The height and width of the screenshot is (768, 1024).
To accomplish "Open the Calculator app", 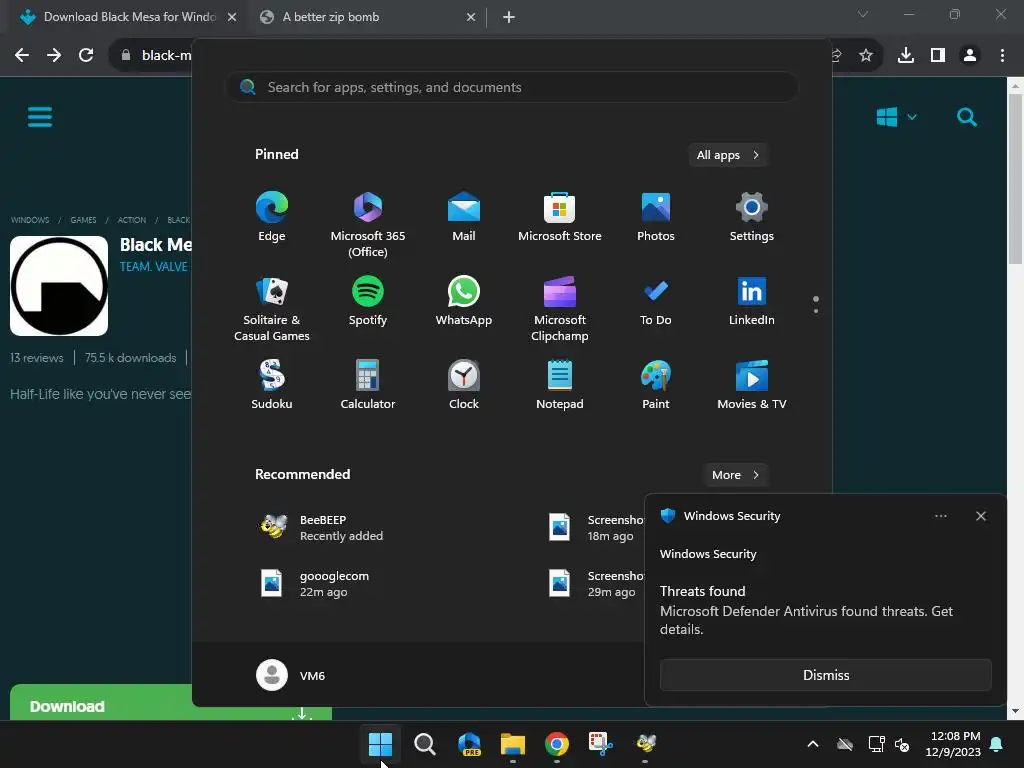I will point(368,385).
